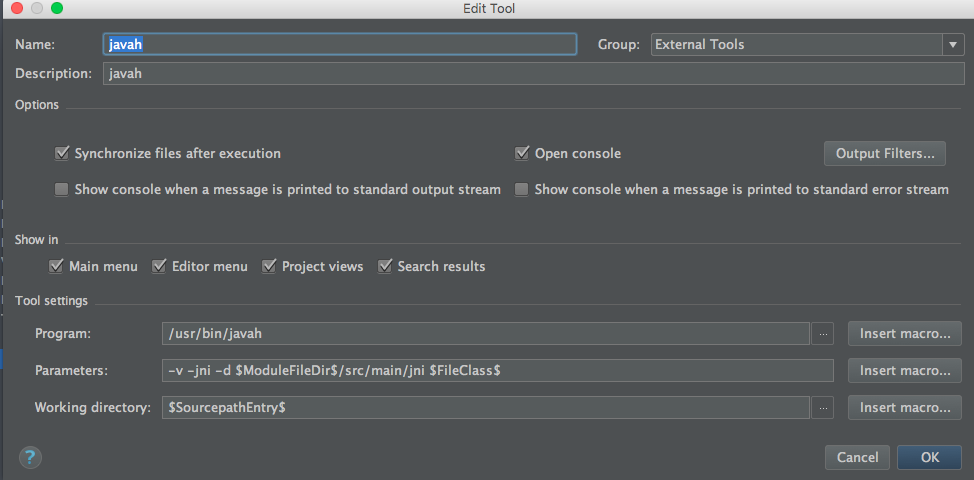Uncheck Main menu in Show in
The image size is (974, 480).
(x=57, y=266)
